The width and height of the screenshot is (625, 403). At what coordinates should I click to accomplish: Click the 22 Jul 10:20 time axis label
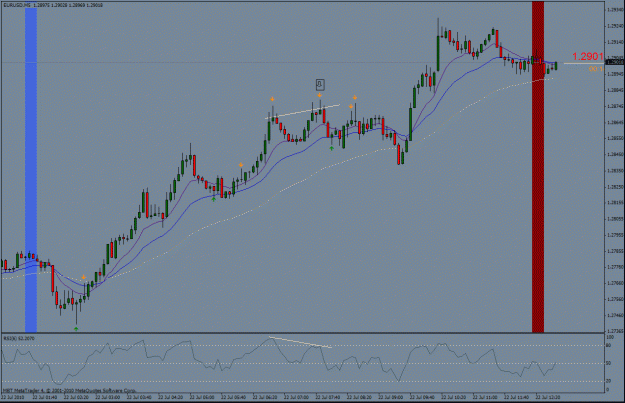click(454, 397)
